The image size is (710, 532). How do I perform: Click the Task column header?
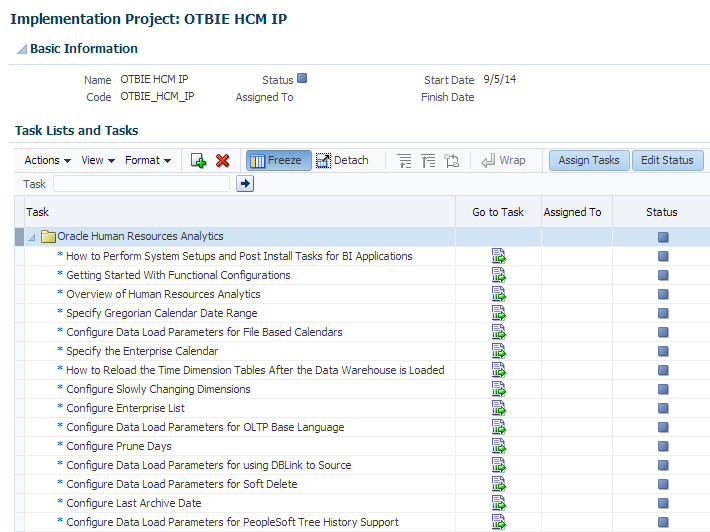[240, 212]
